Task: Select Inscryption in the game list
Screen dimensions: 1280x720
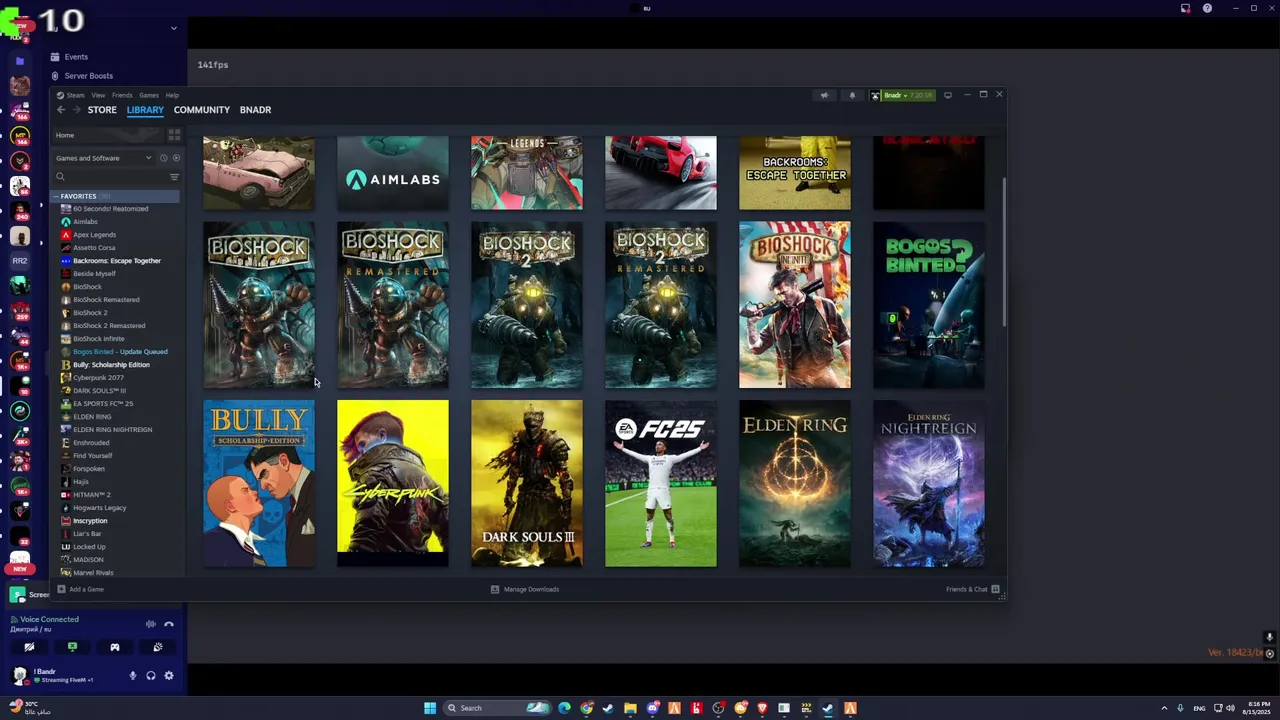Action: pyautogui.click(x=90, y=521)
